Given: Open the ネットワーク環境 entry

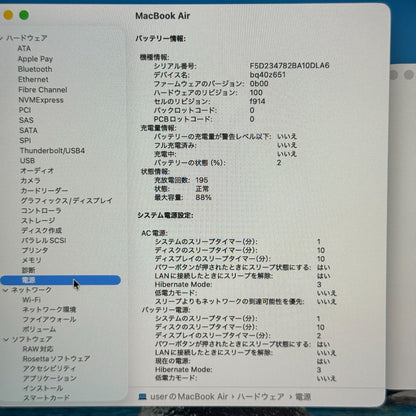Looking at the screenshot, I should pyautogui.click(x=49, y=310).
